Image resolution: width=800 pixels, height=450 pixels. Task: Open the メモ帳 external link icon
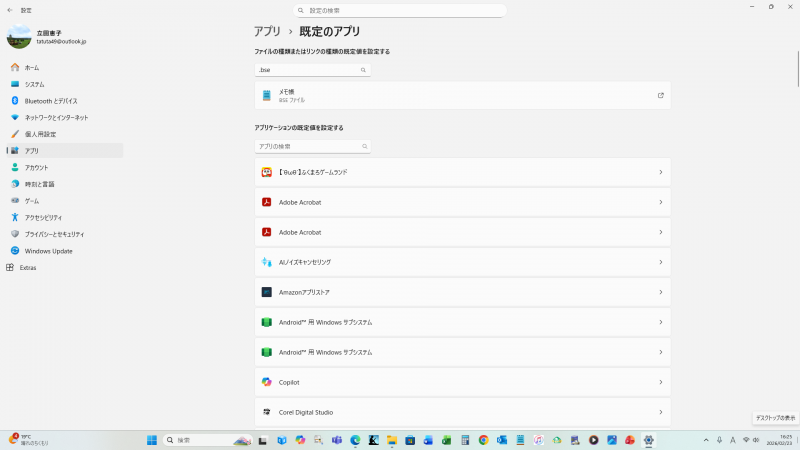coord(660,96)
